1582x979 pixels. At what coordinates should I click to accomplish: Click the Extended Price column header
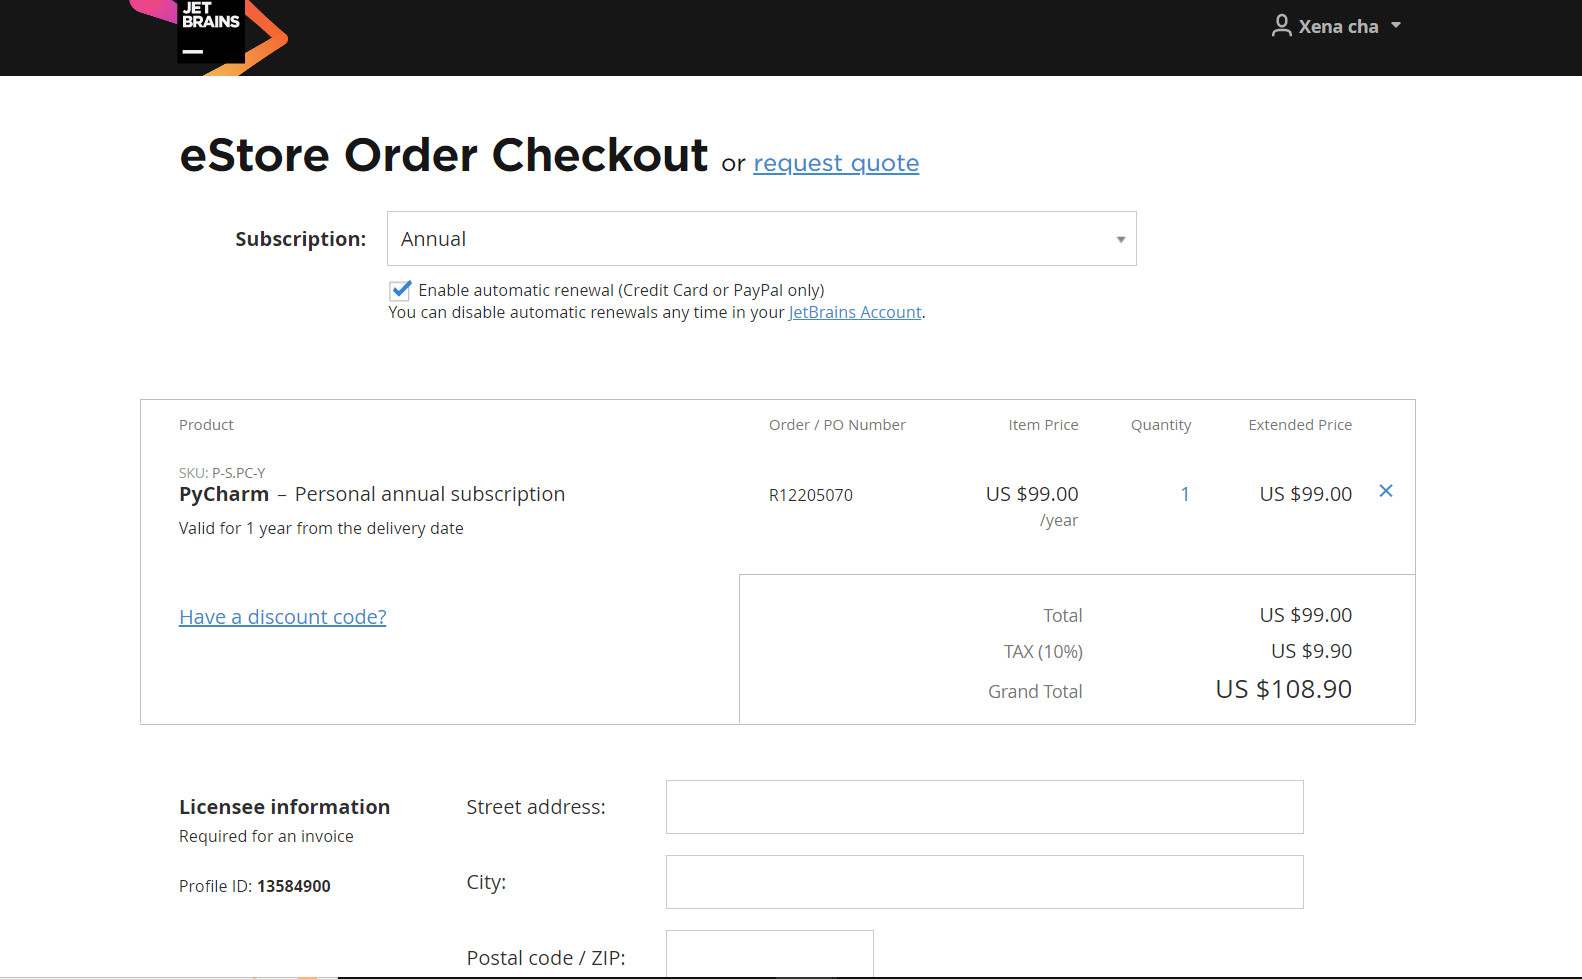(1300, 425)
